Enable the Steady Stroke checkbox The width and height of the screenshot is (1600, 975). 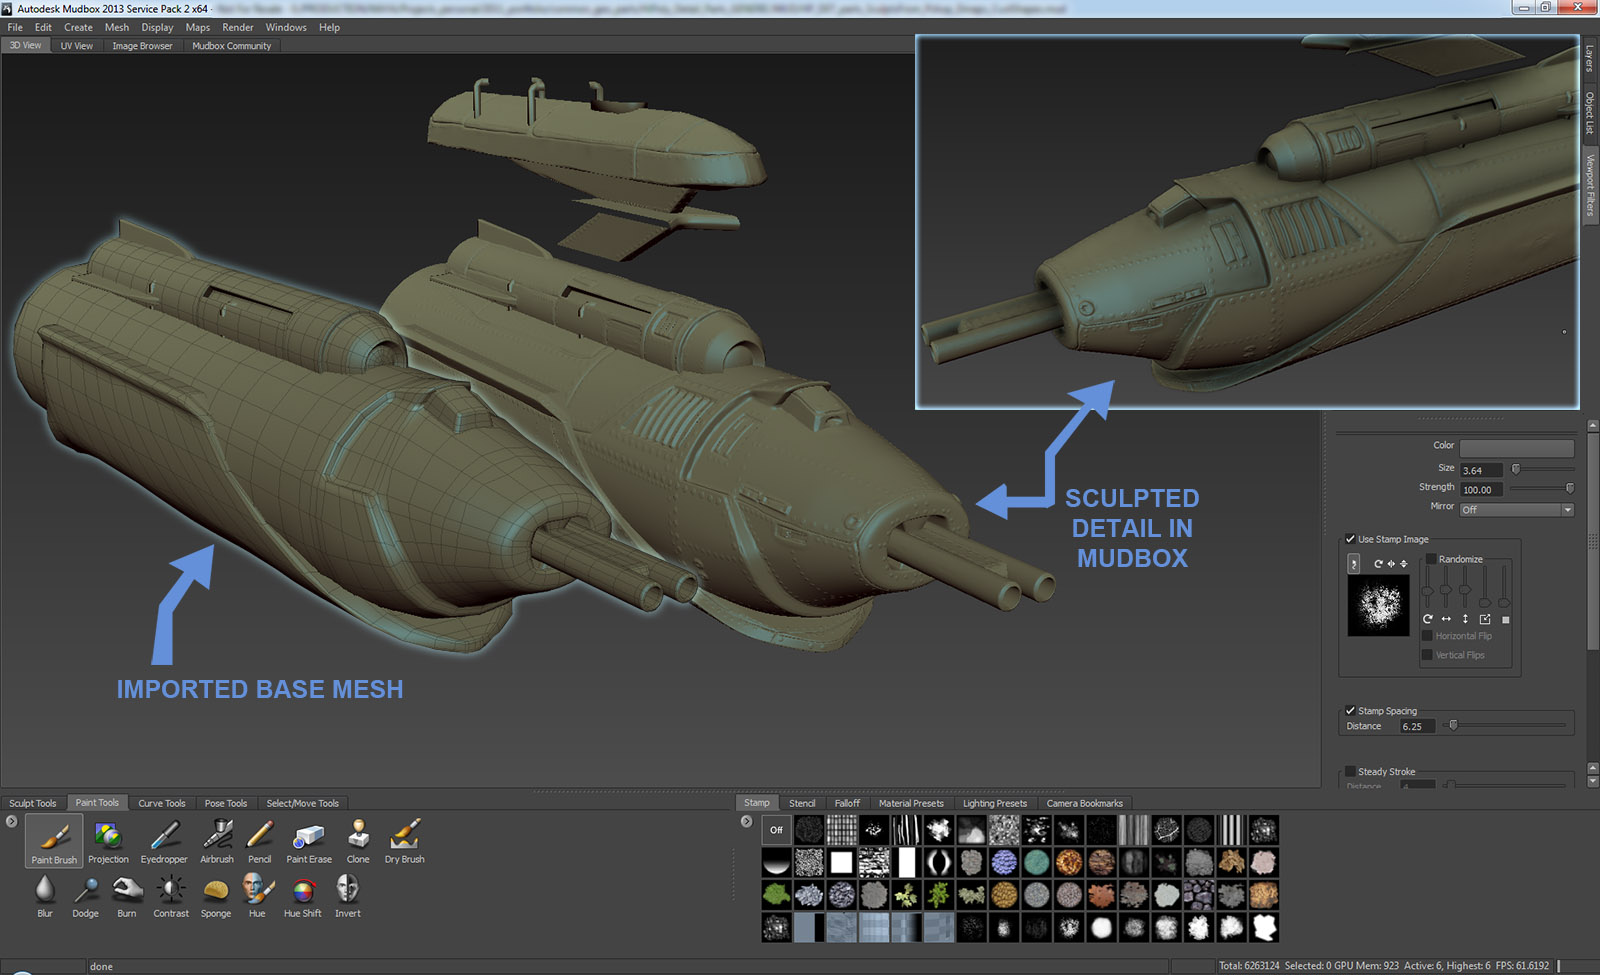1350,771
